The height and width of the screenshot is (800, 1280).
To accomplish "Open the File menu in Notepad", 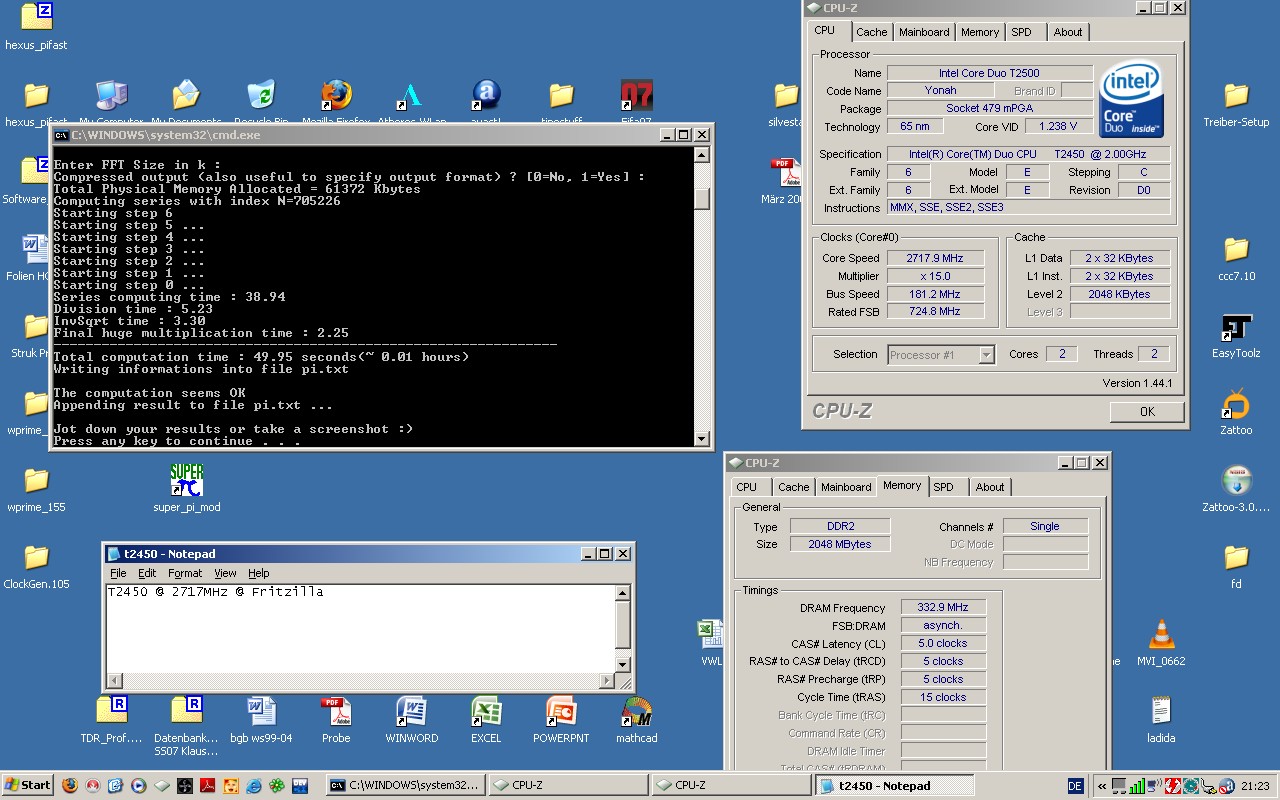I will [x=118, y=573].
